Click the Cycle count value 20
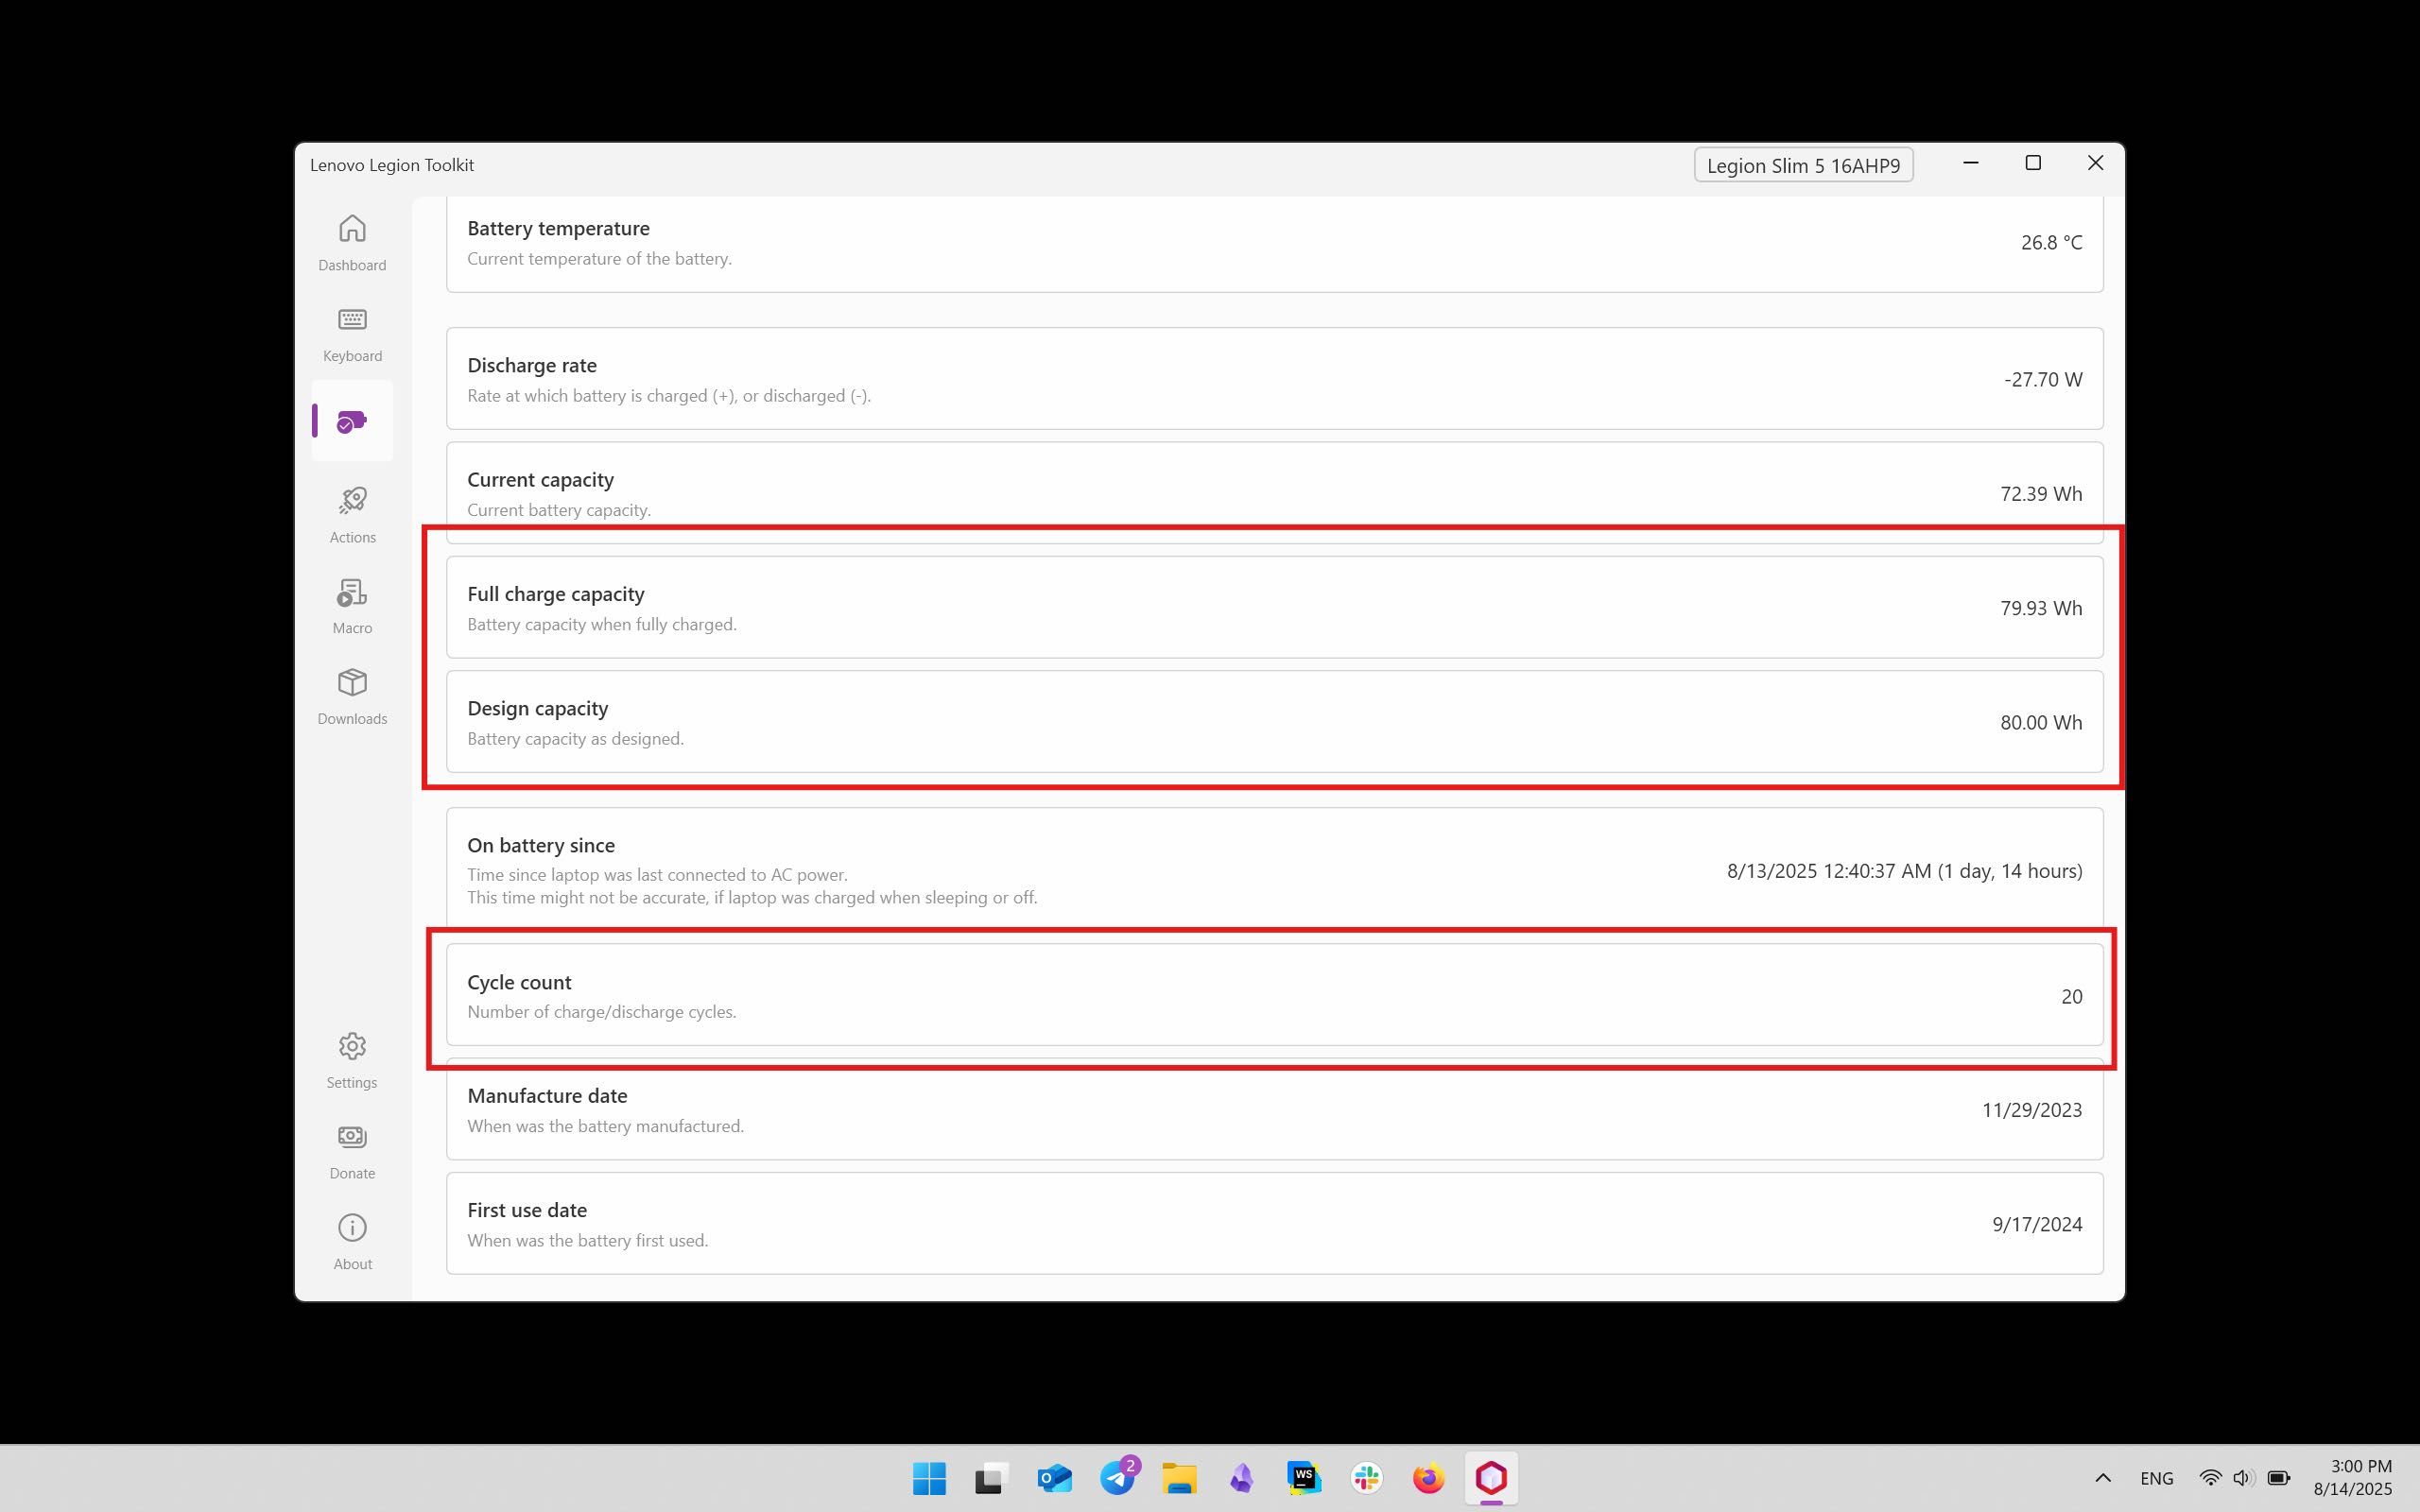 [2071, 996]
